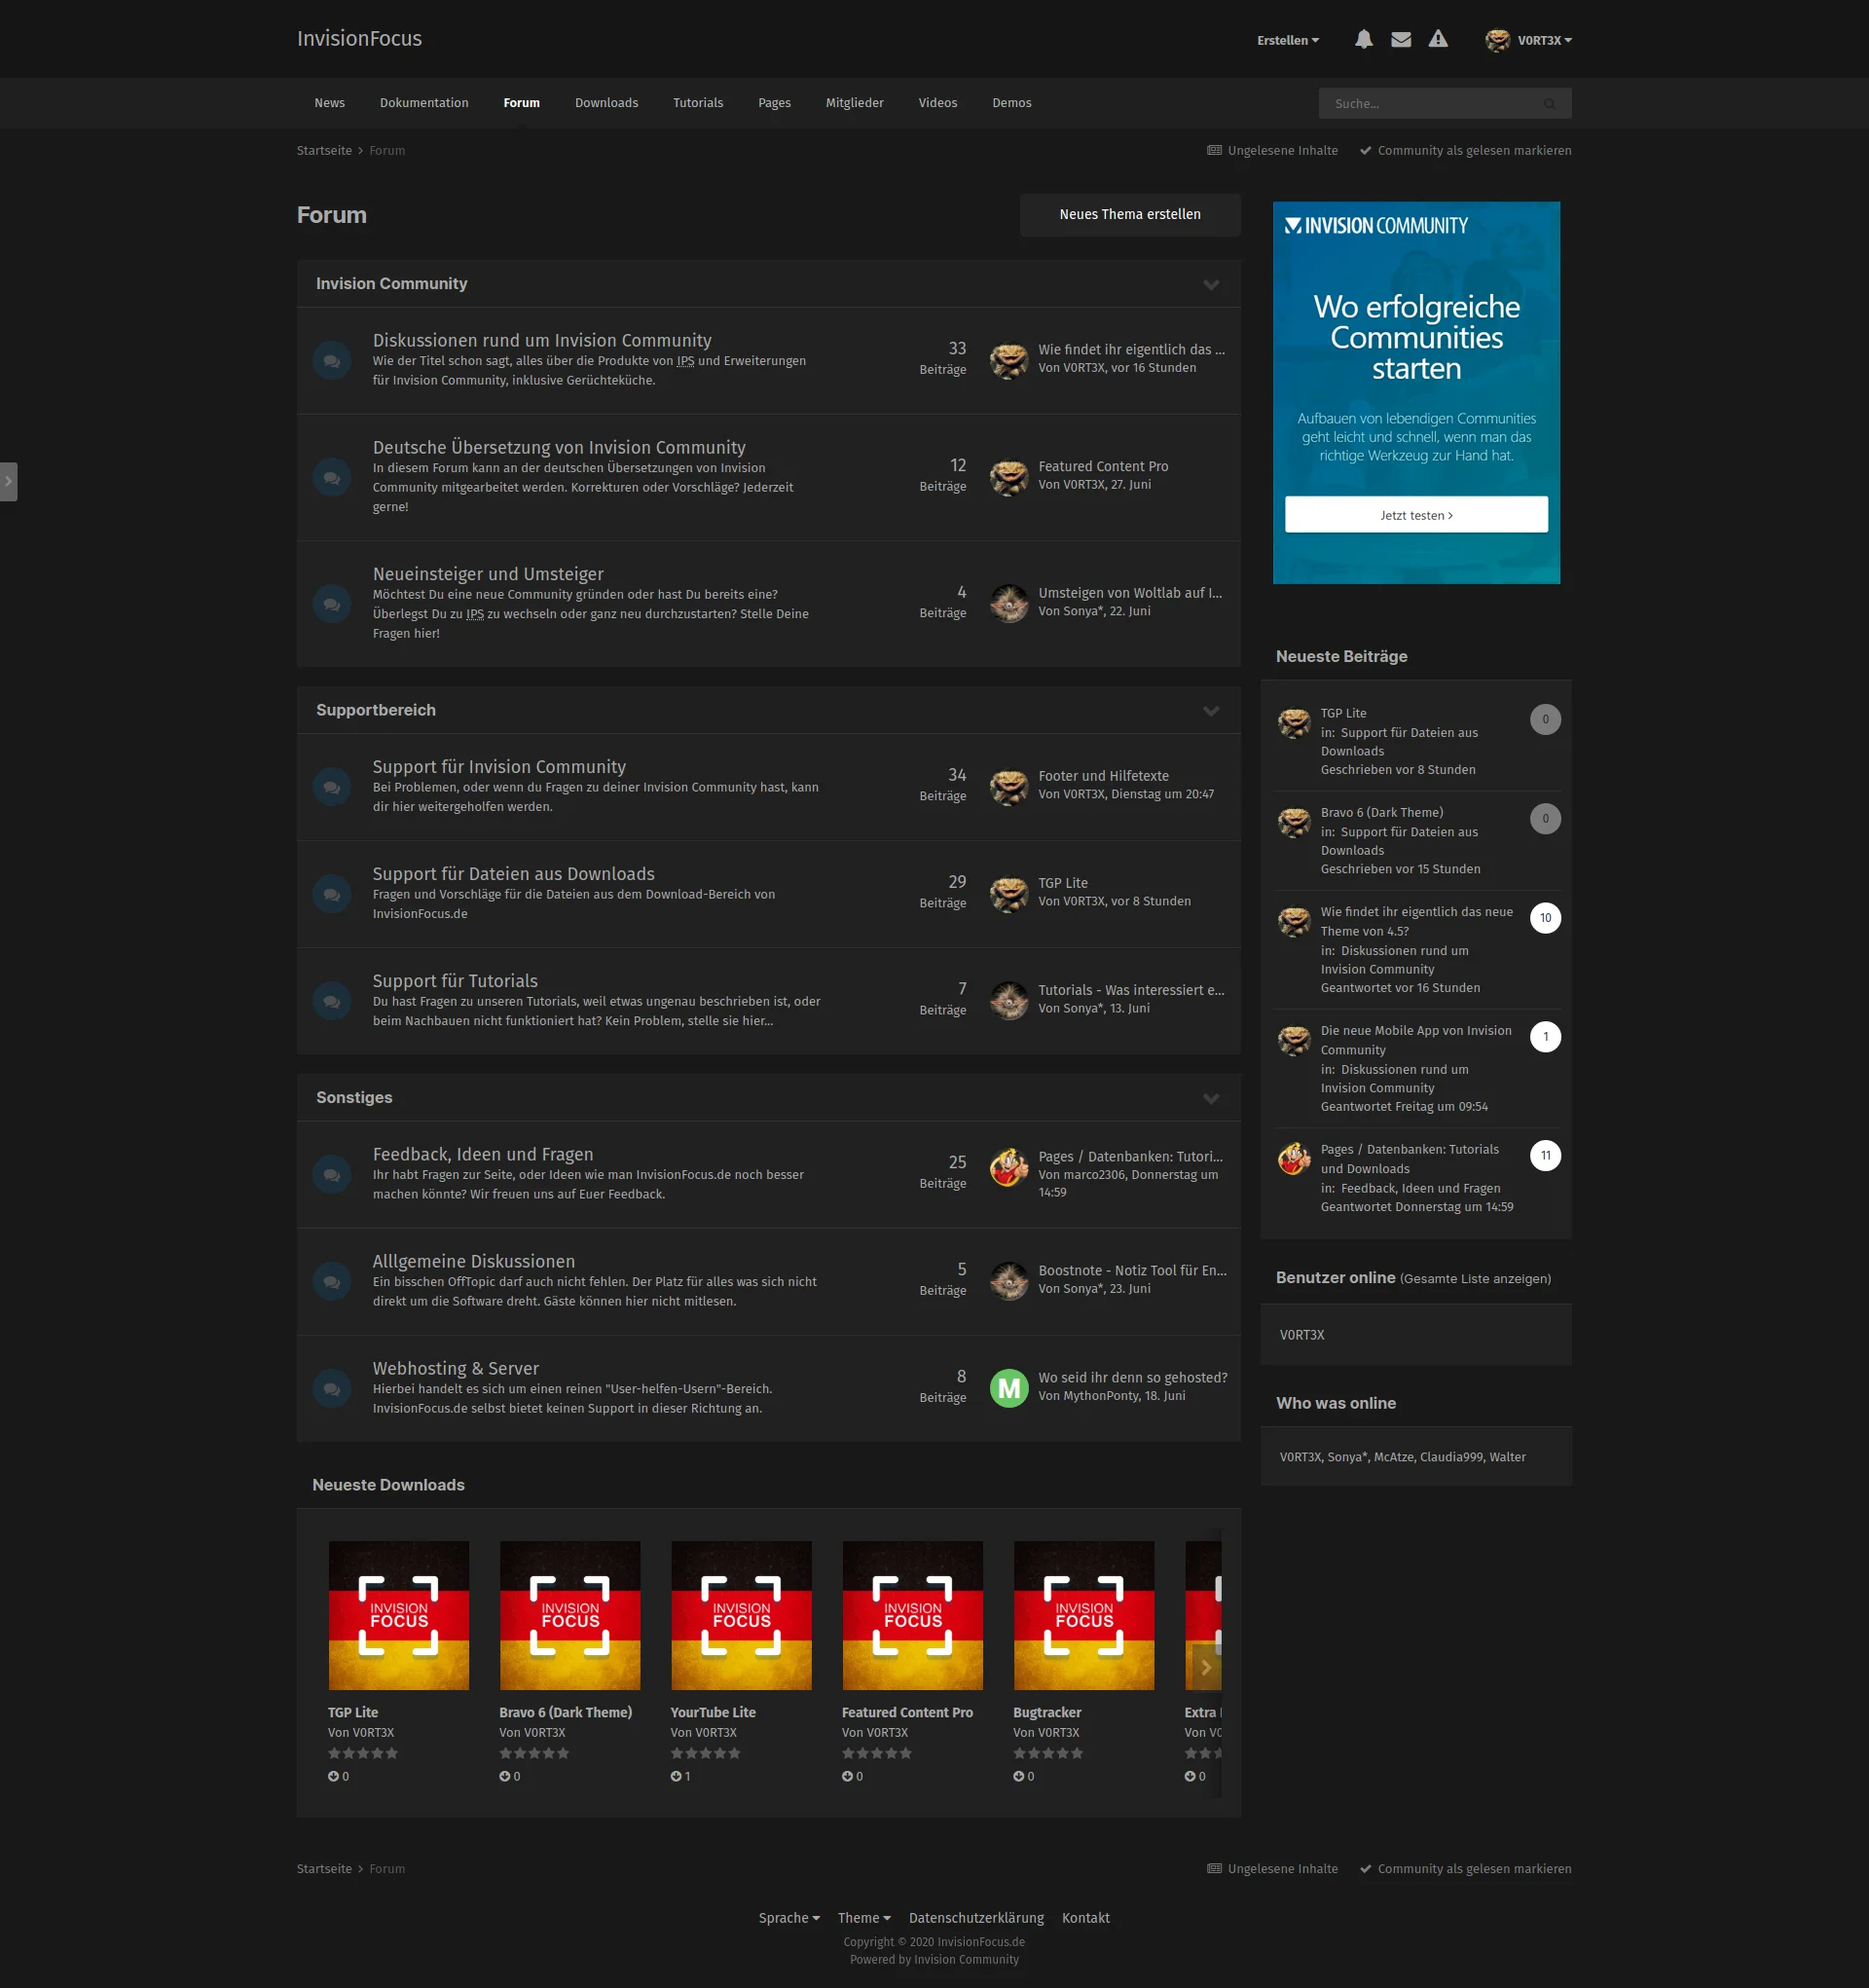Click the mail envelope icon

click(x=1402, y=39)
